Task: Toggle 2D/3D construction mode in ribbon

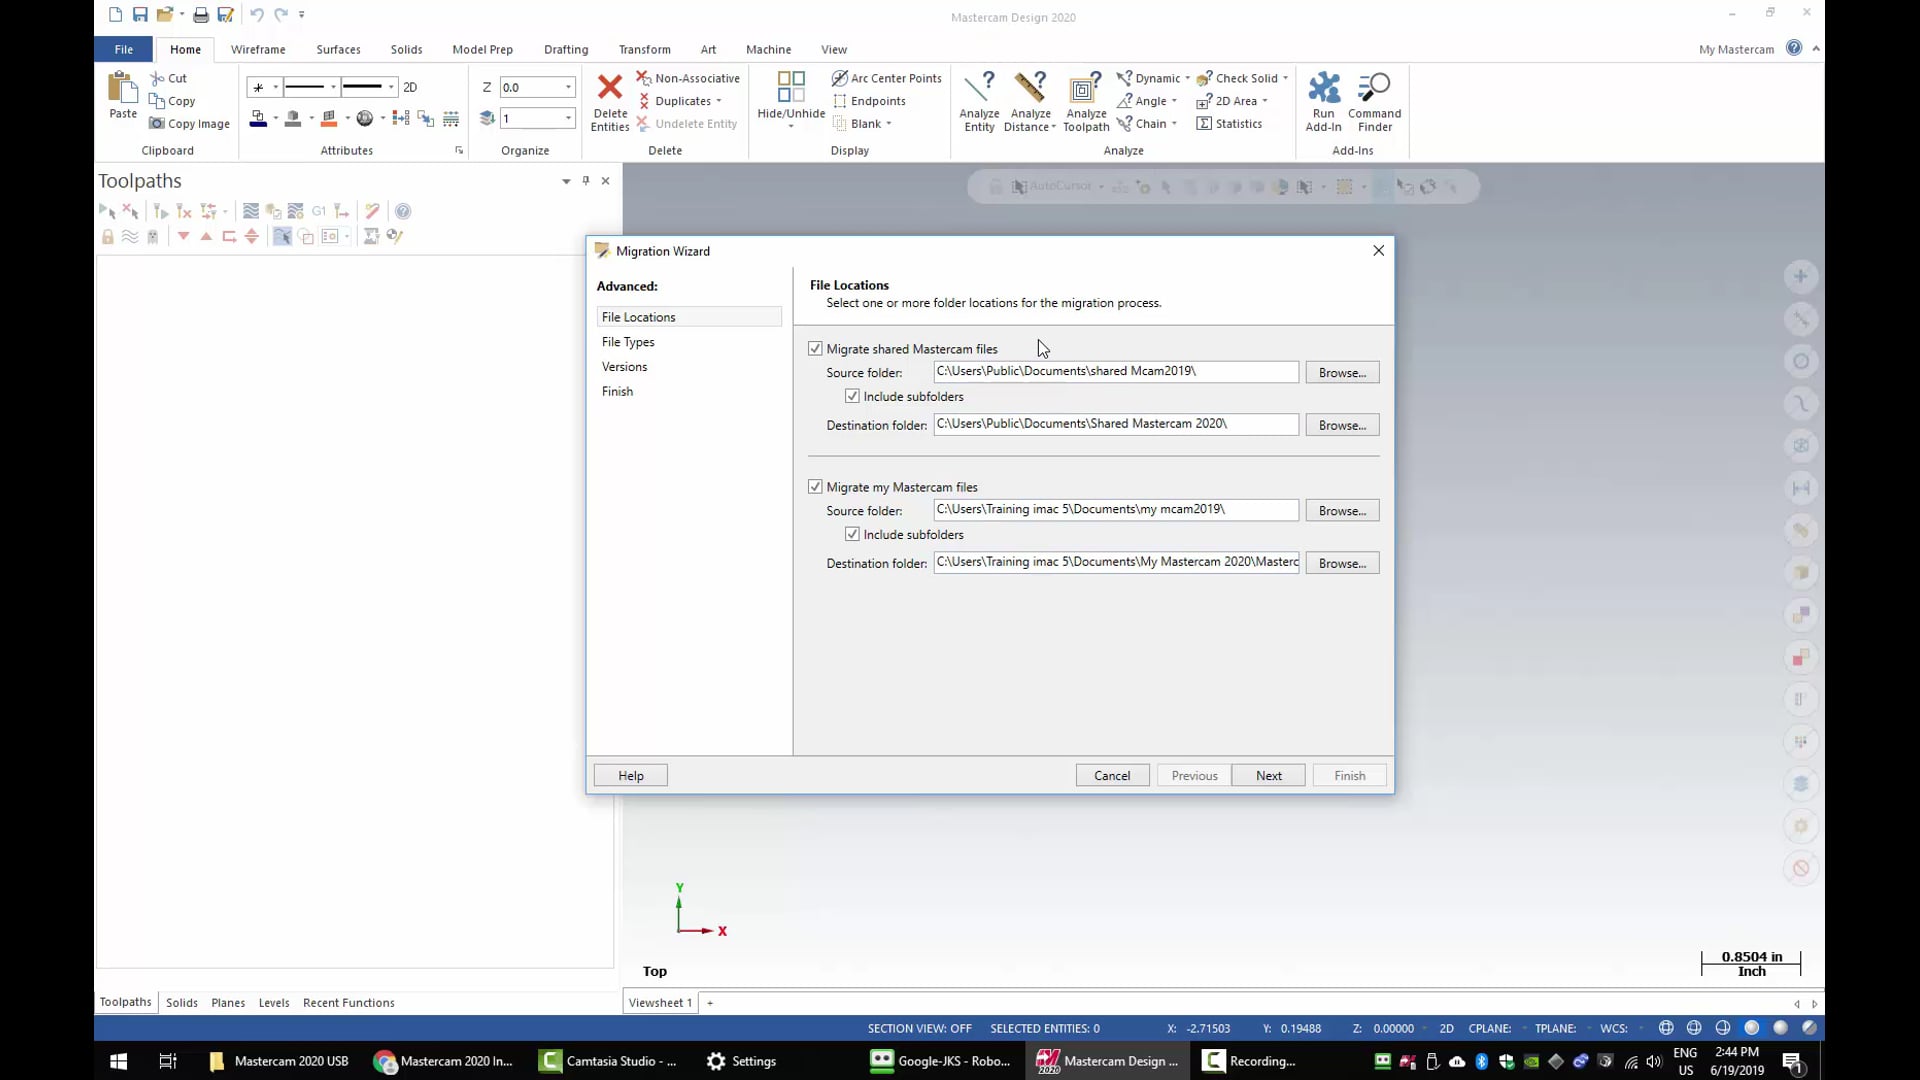Action: (x=410, y=87)
